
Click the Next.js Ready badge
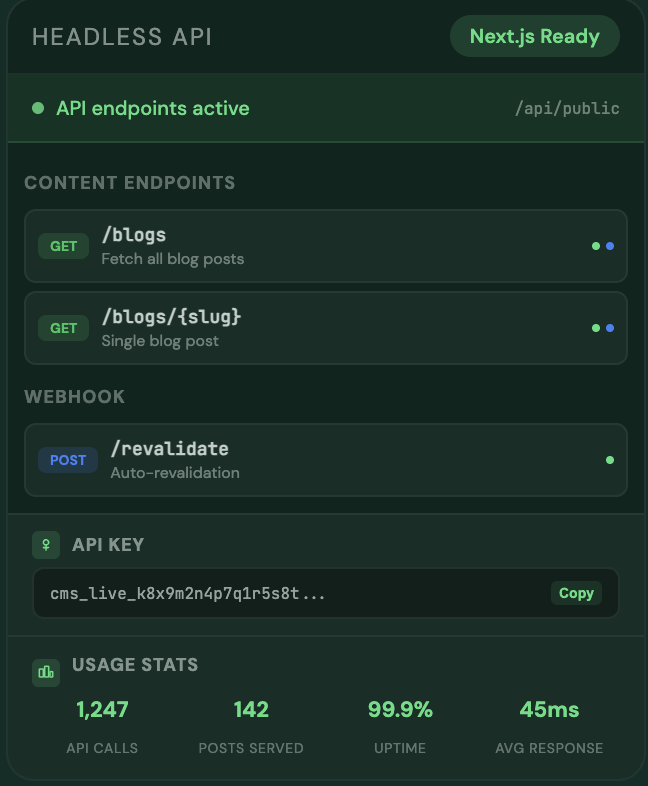pos(534,37)
